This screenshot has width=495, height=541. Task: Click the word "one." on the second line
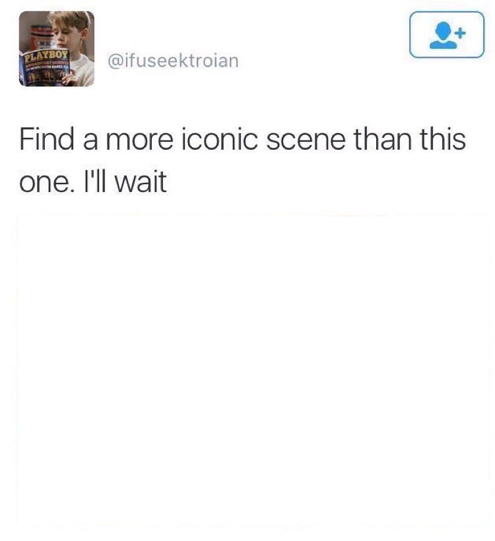tap(47, 183)
